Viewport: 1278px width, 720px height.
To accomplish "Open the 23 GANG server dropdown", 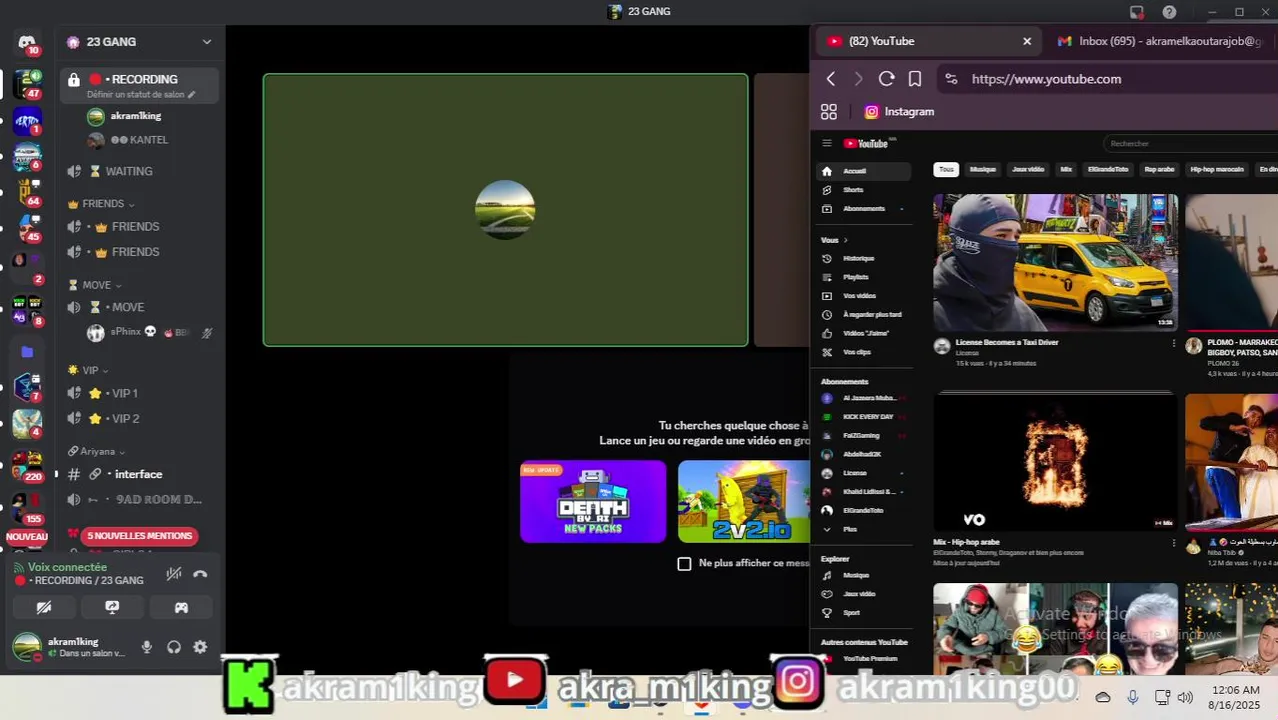I will (207, 42).
